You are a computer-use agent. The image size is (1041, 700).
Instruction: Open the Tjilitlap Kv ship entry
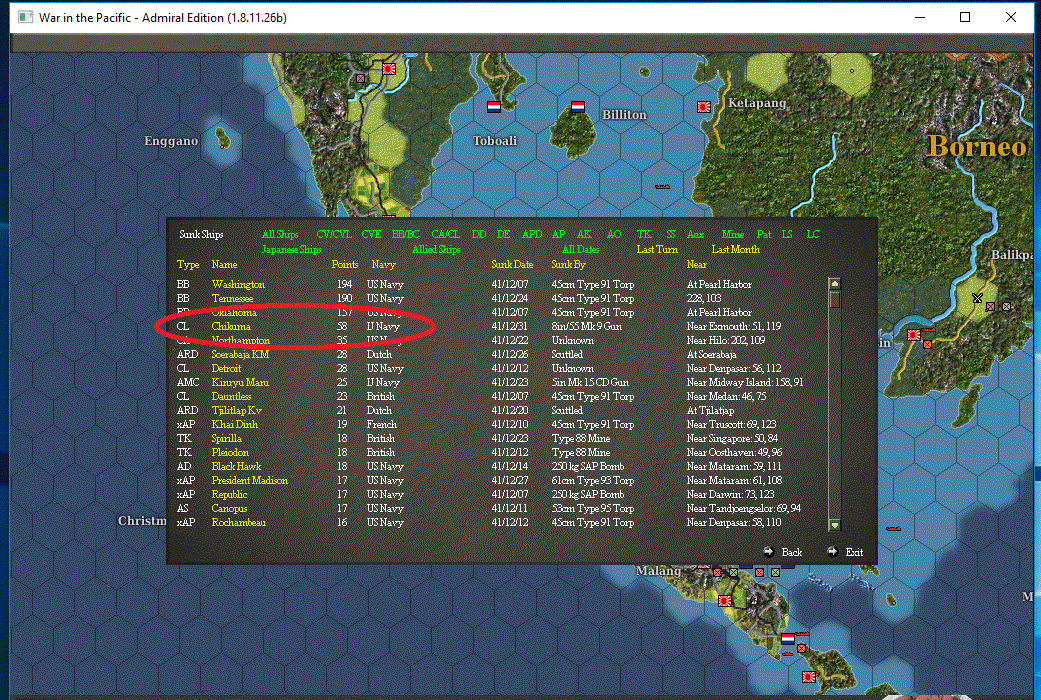236,410
